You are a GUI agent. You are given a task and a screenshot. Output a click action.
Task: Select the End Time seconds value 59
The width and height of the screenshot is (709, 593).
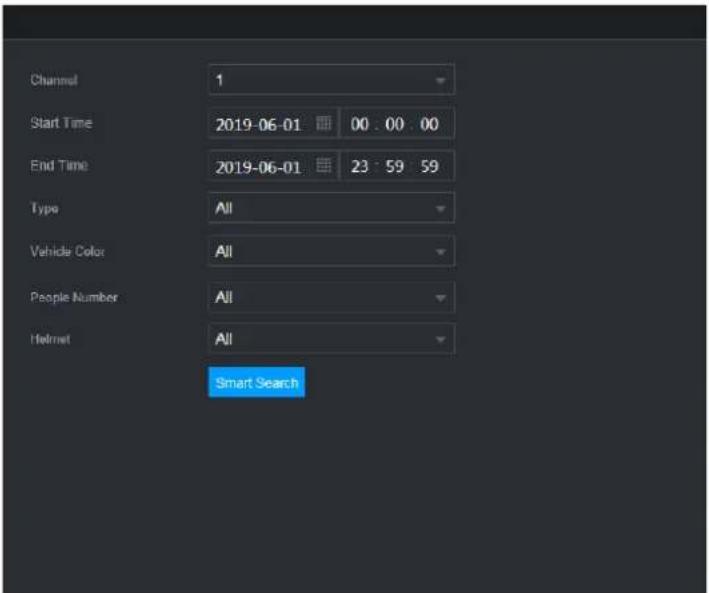[429, 166]
